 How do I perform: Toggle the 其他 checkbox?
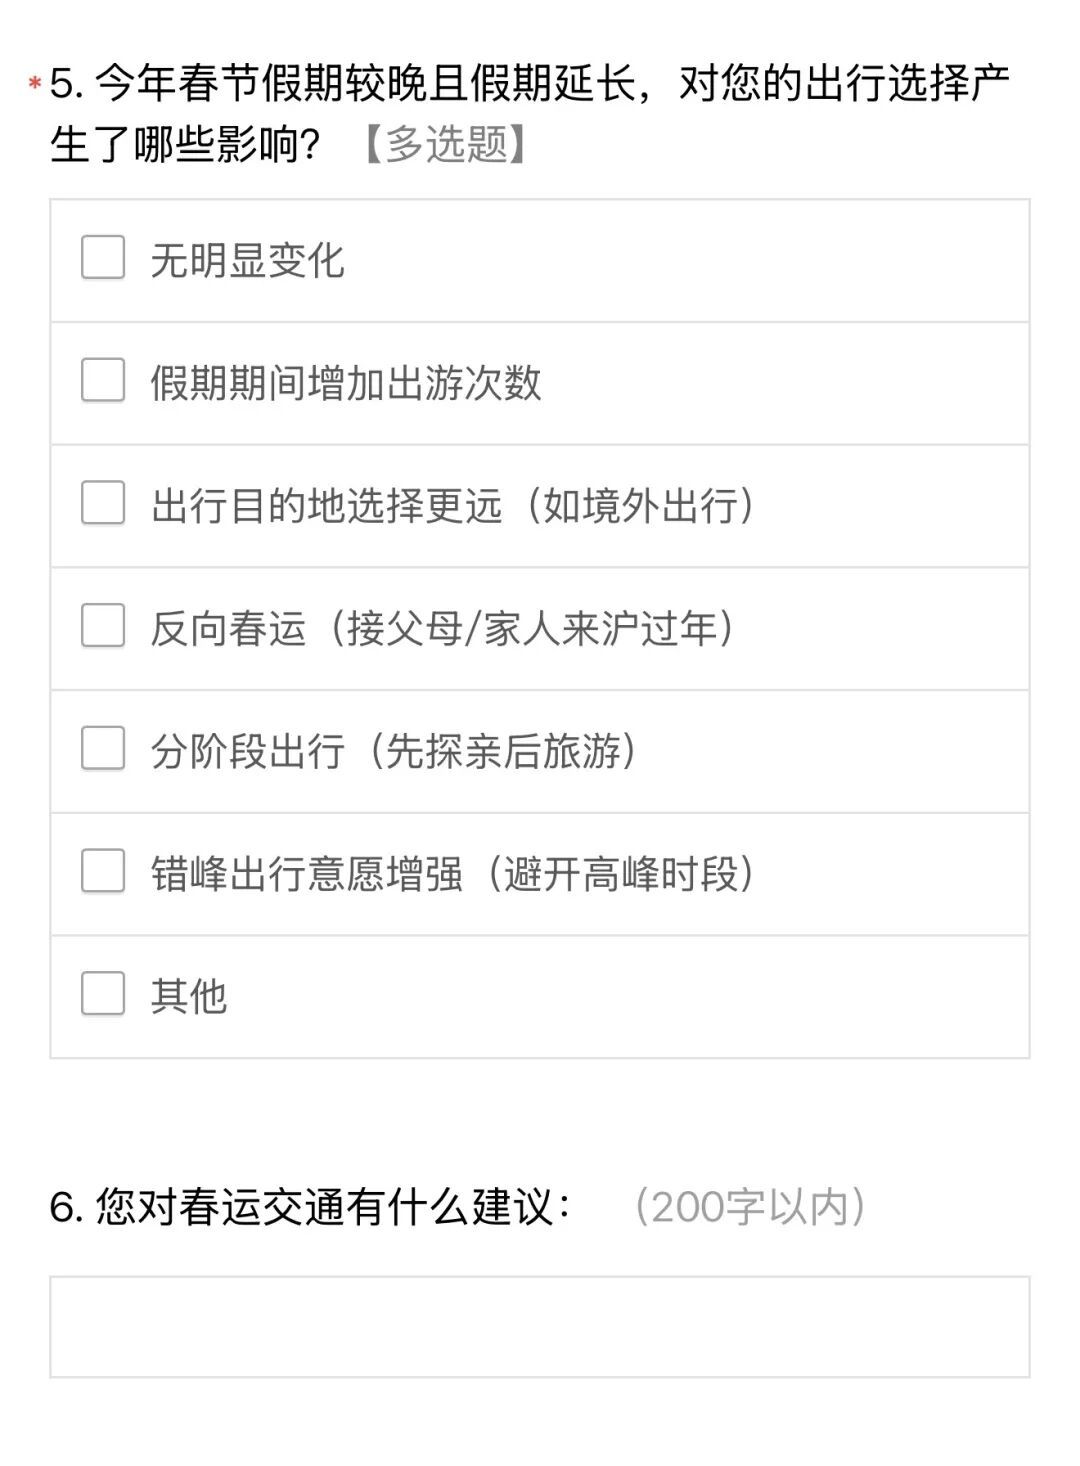[103, 994]
